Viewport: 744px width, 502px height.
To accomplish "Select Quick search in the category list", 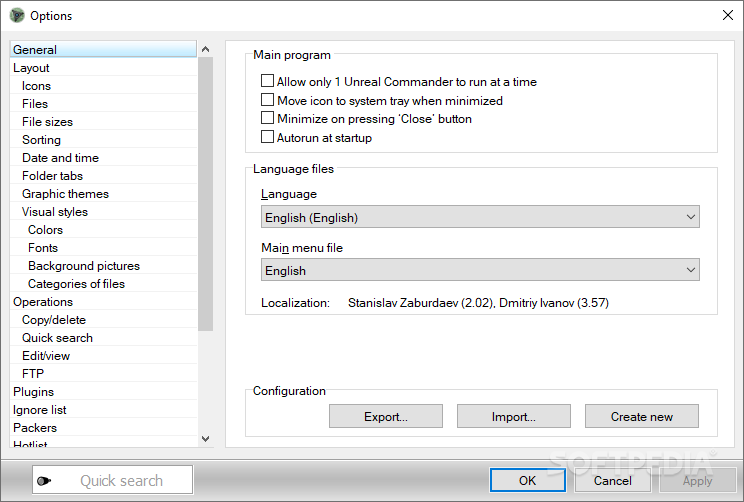I will tap(103, 338).
